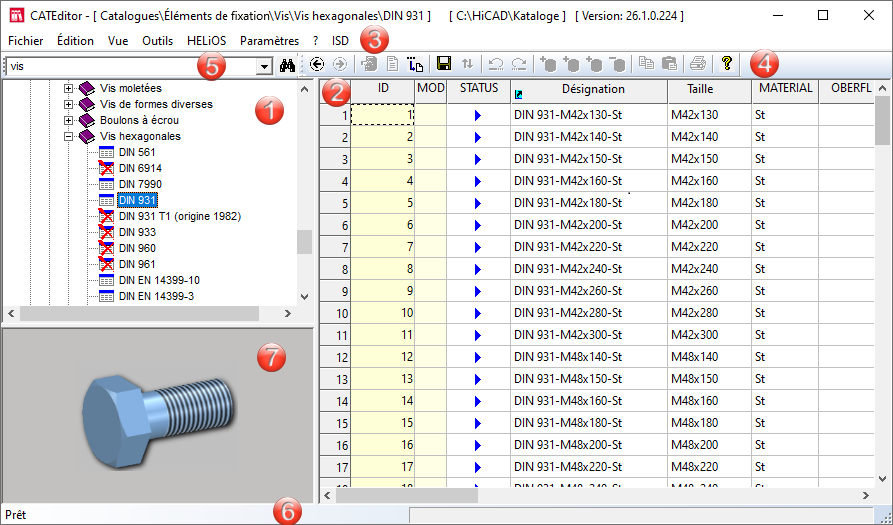
Task: Click the table's horizontal scrollbar thumb
Action: point(408,494)
